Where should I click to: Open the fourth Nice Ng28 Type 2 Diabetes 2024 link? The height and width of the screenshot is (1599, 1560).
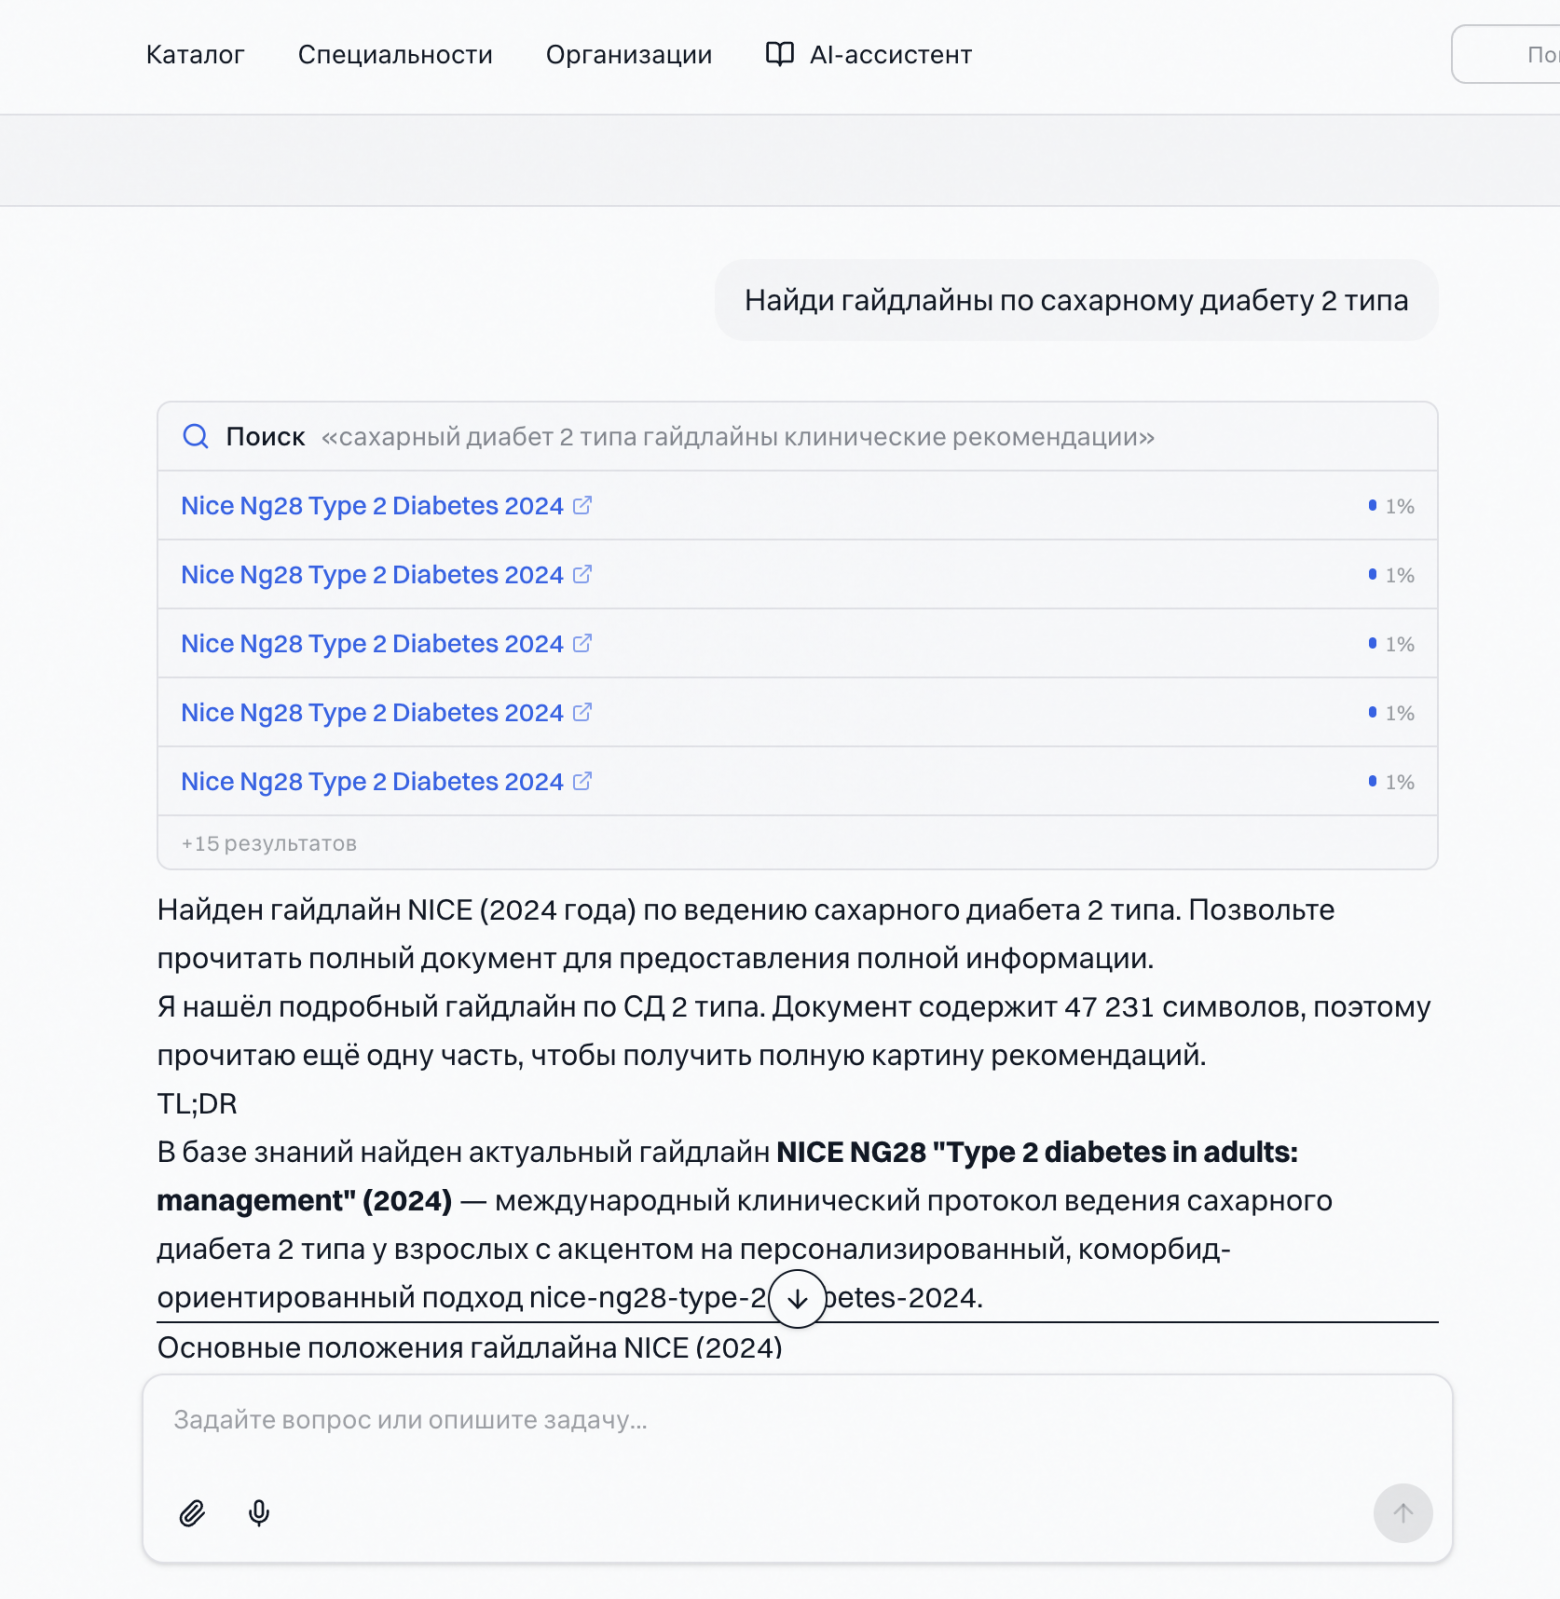click(372, 713)
